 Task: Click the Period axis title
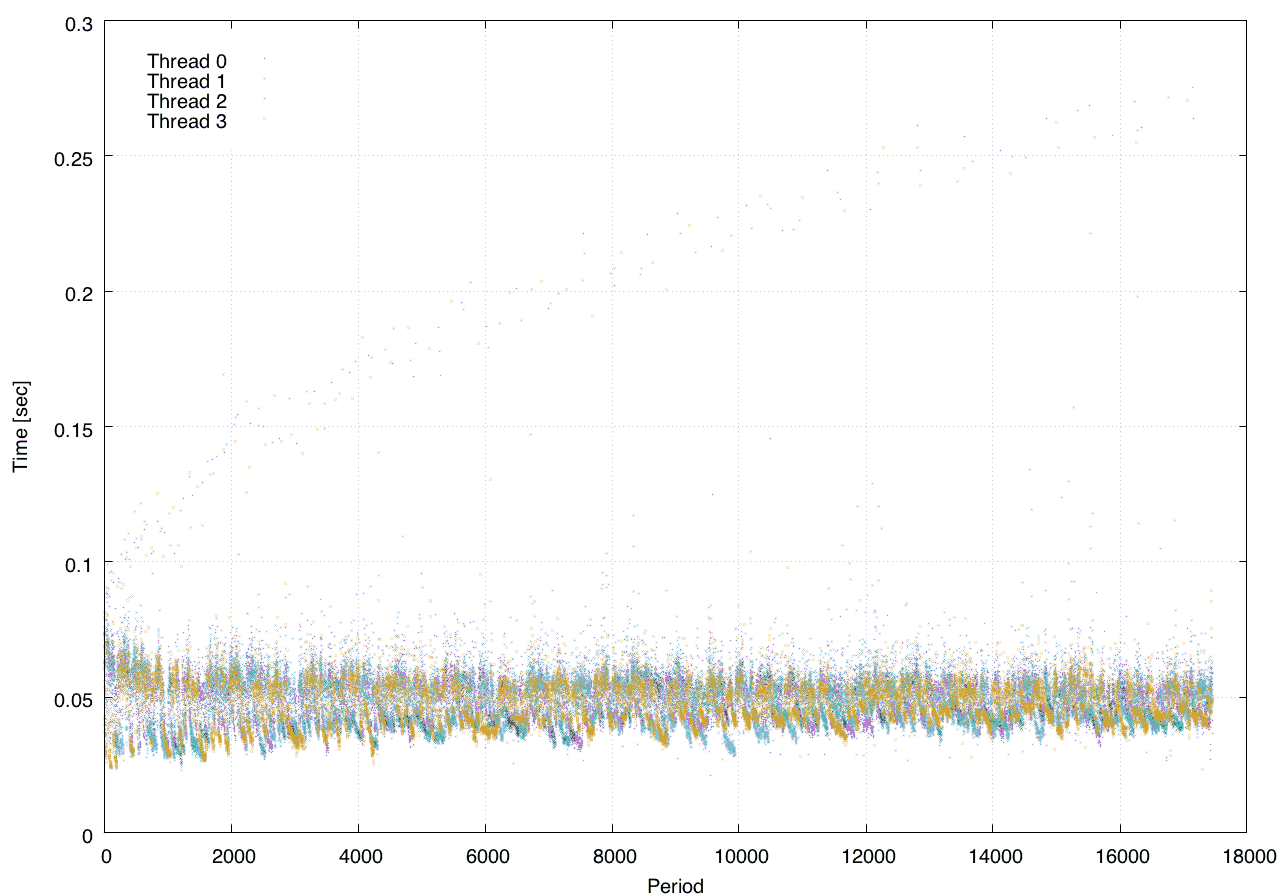(676, 886)
